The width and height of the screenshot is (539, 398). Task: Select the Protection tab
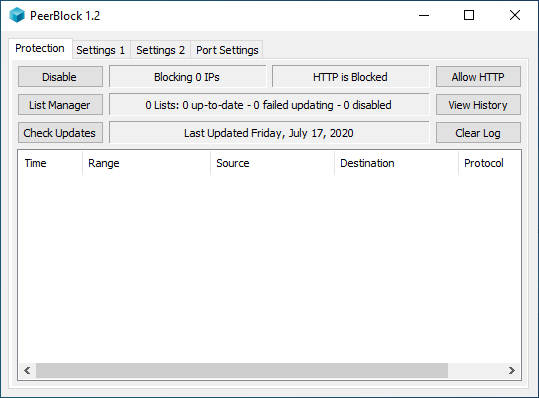click(x=40, y=48)
